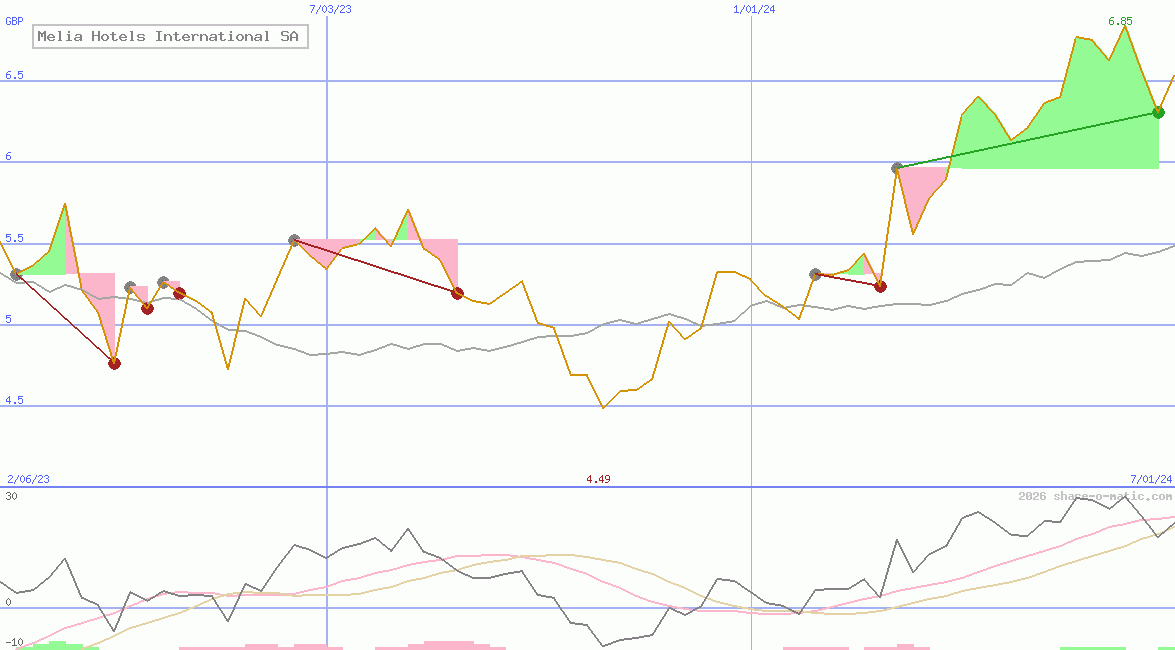Select the gray dot just after the 1/01/24 line
The image size is (1175, 650).
coord(815,274)
